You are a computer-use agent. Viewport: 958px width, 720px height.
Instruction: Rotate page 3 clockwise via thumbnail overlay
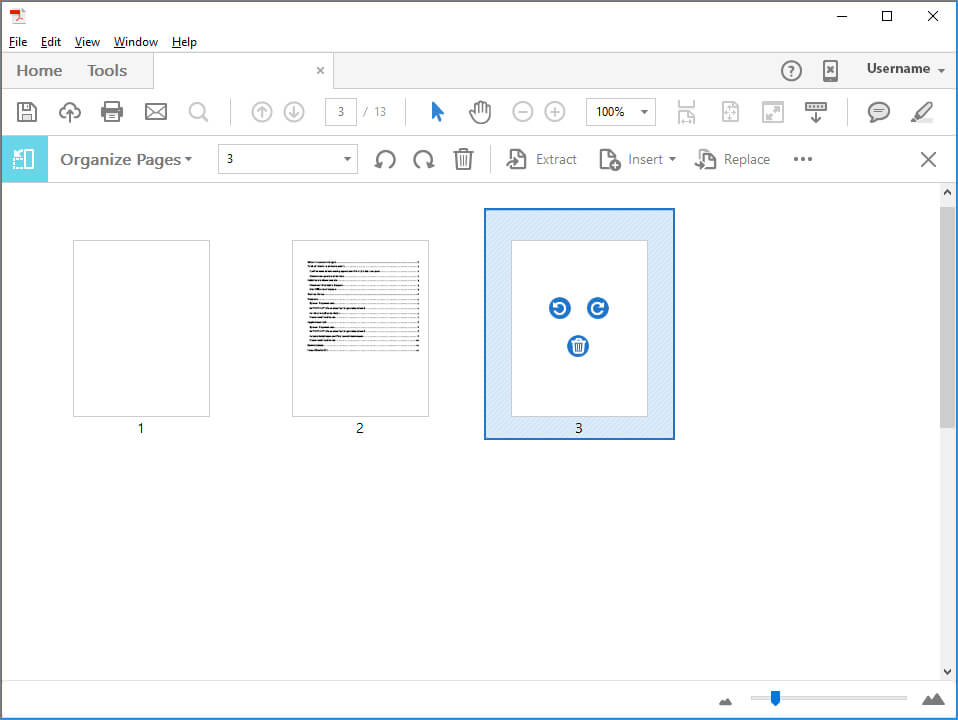(x=597, y=308)
